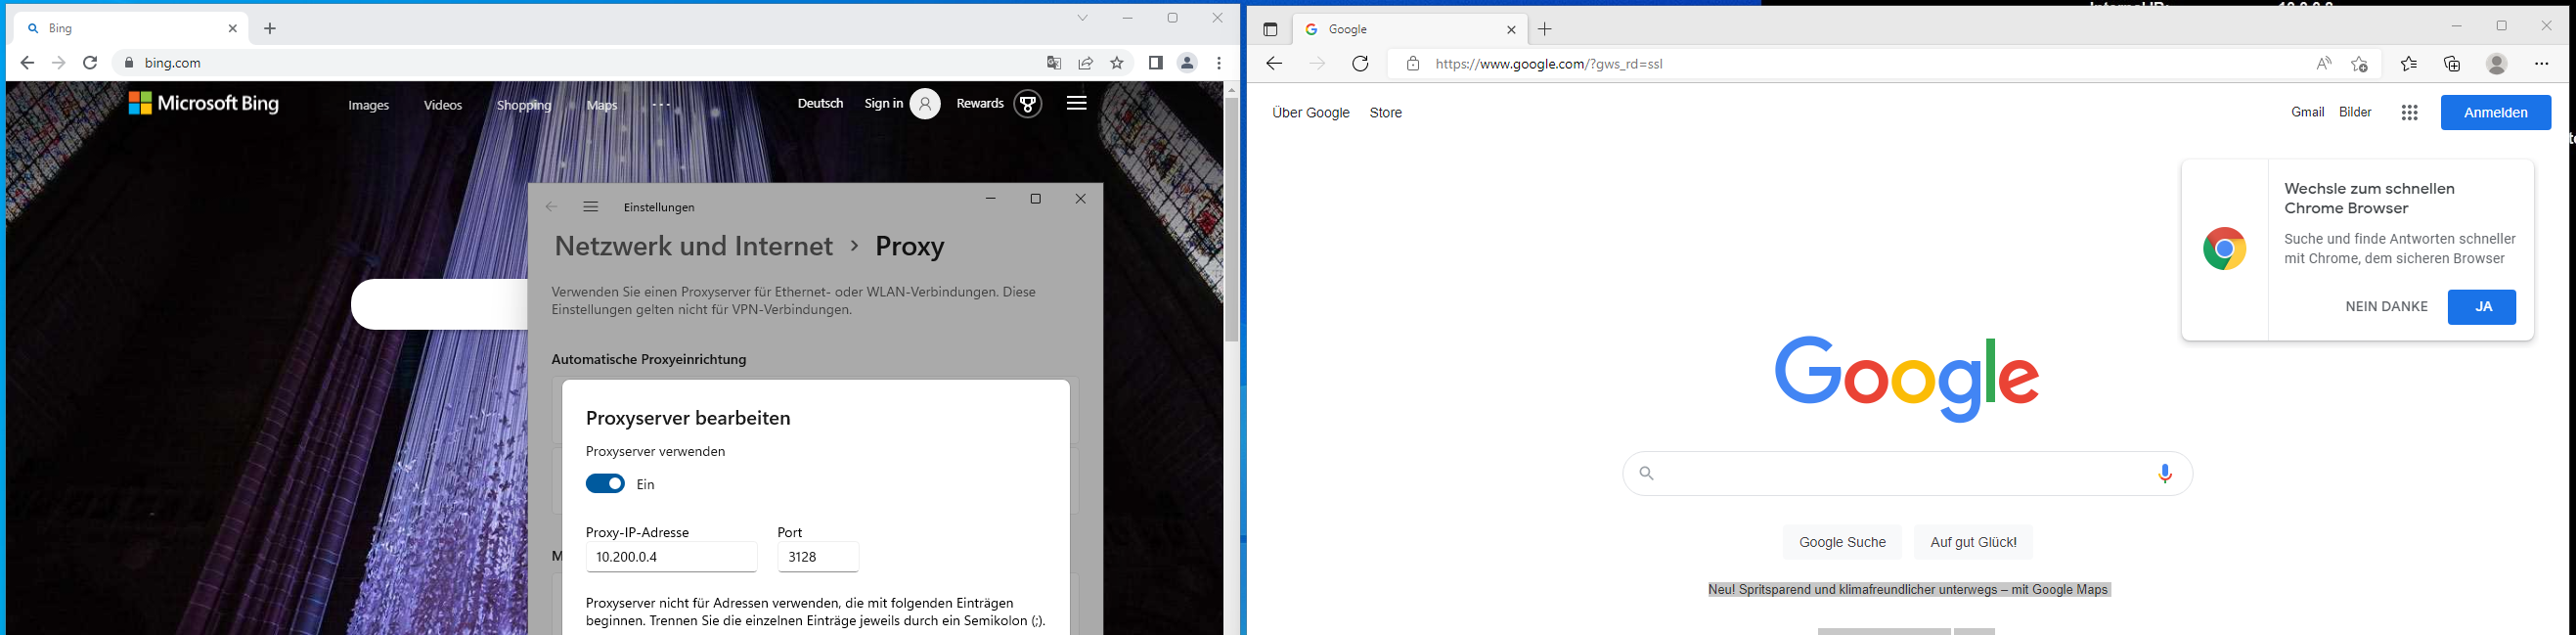Click NEIN DANKE in the Chrome promo
Screen dimensions: 2576x635
[2386, 307]
